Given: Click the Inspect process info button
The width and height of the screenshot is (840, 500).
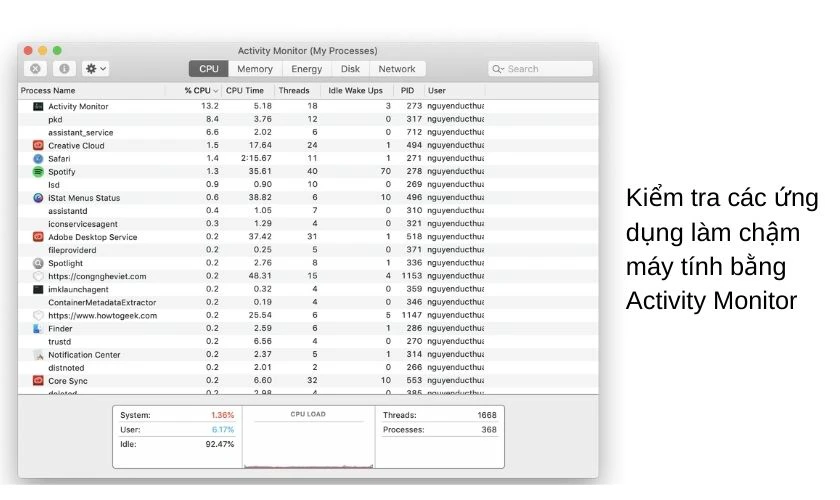Looking at the screenshot, I should tap(64, 69).
